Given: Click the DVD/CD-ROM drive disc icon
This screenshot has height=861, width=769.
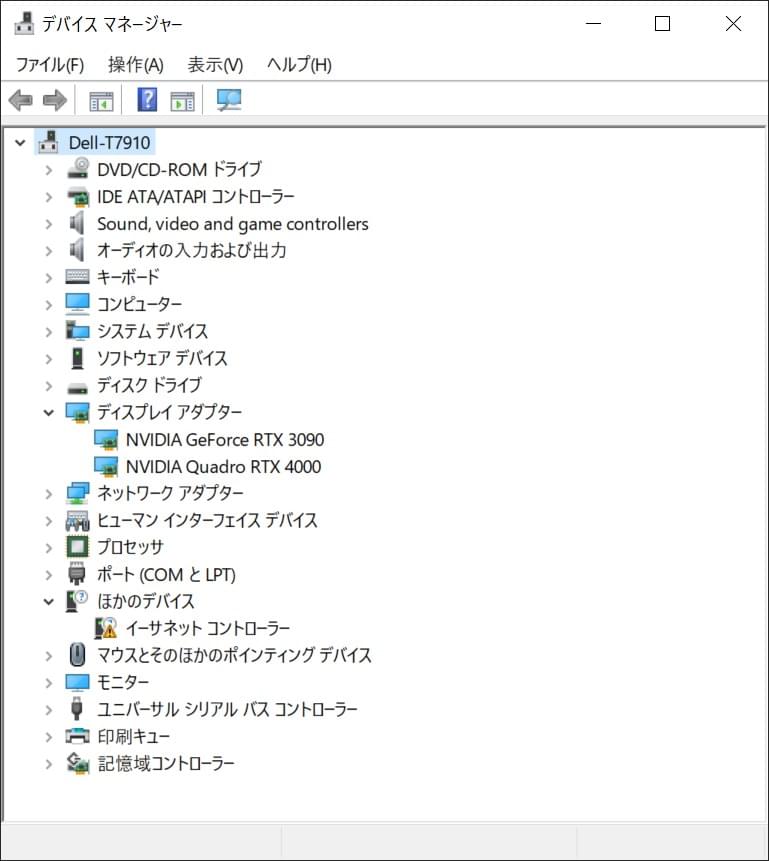Looking at the screenshot, I should pos(78,169).
